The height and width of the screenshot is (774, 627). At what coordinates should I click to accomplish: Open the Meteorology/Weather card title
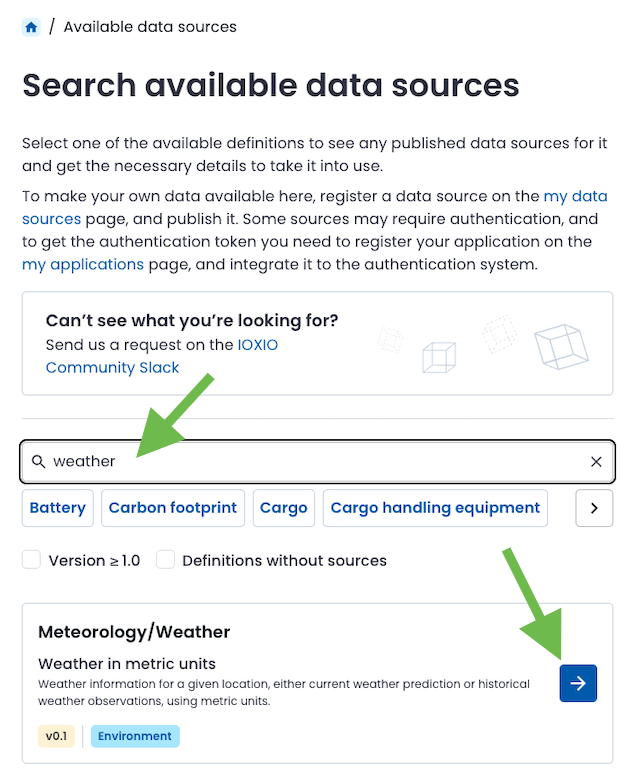coord(134,632)
